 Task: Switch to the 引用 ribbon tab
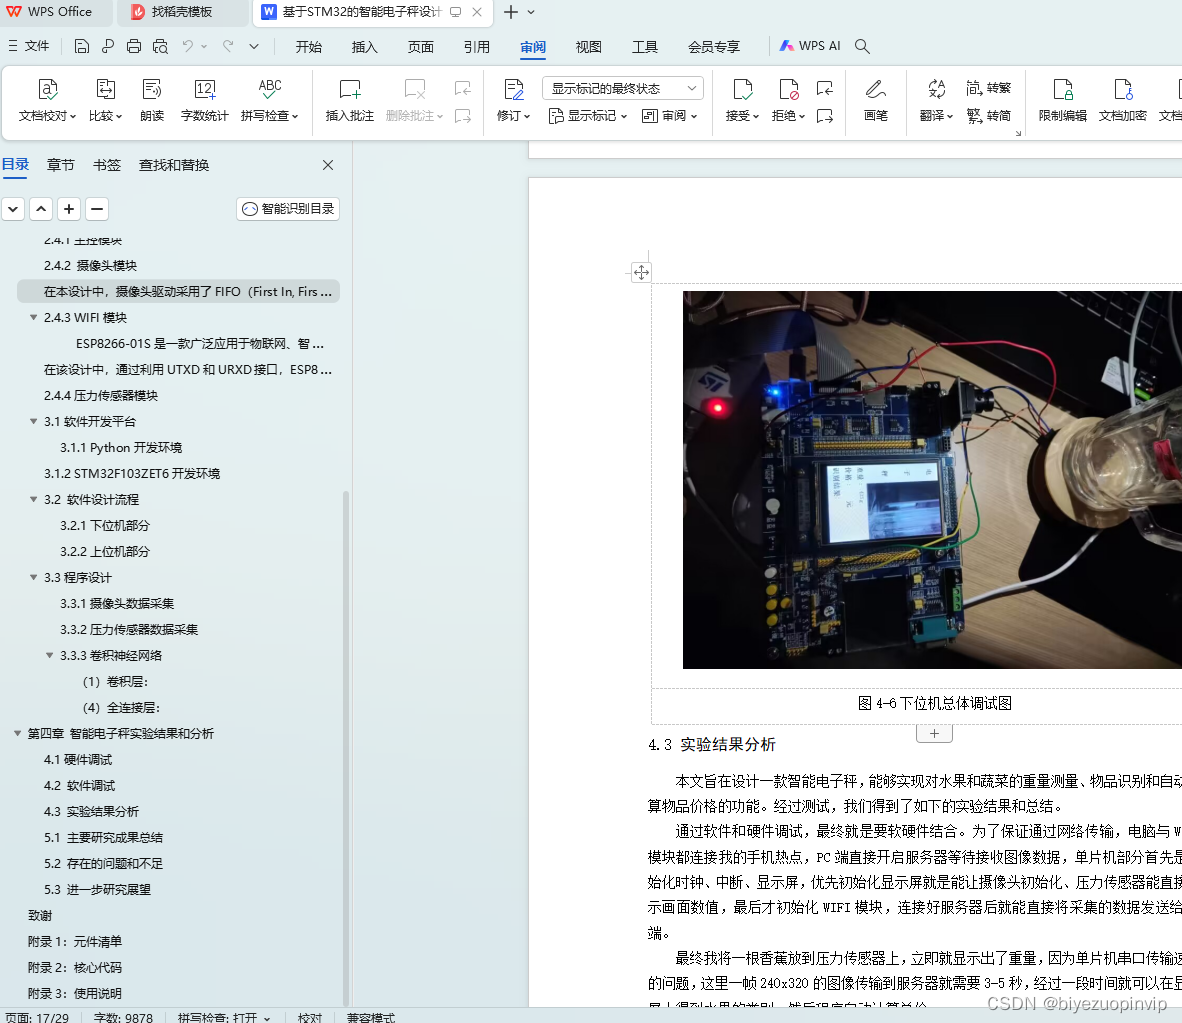point(476,47)
